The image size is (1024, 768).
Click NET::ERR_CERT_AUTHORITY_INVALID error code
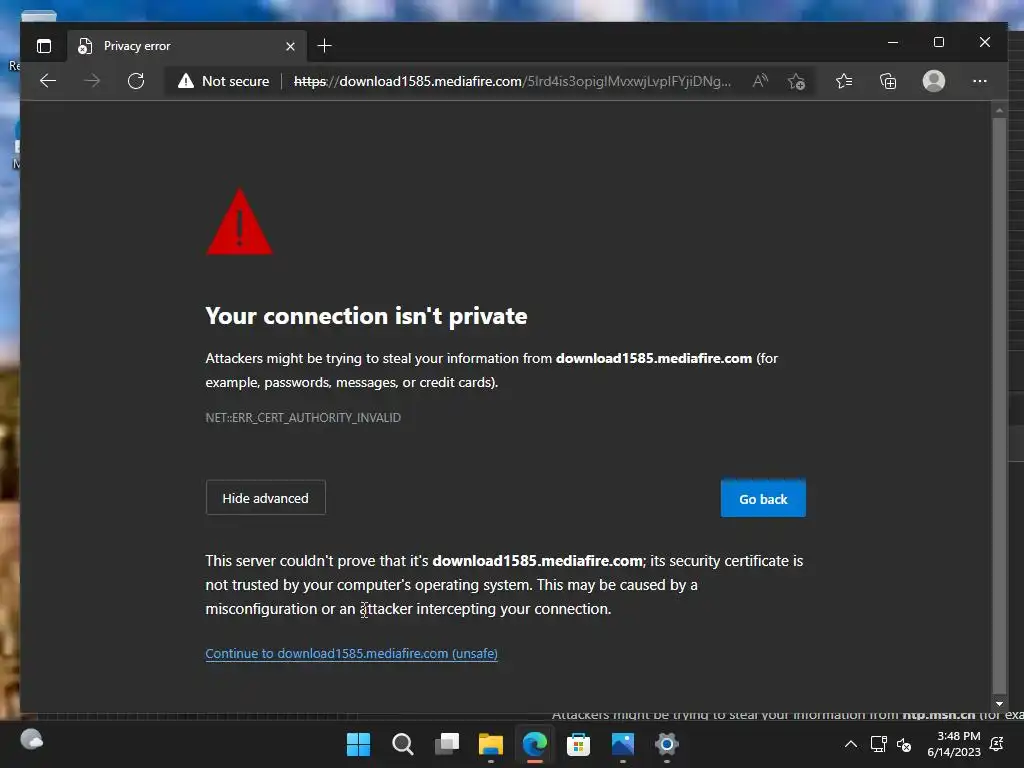pos(303,417)
